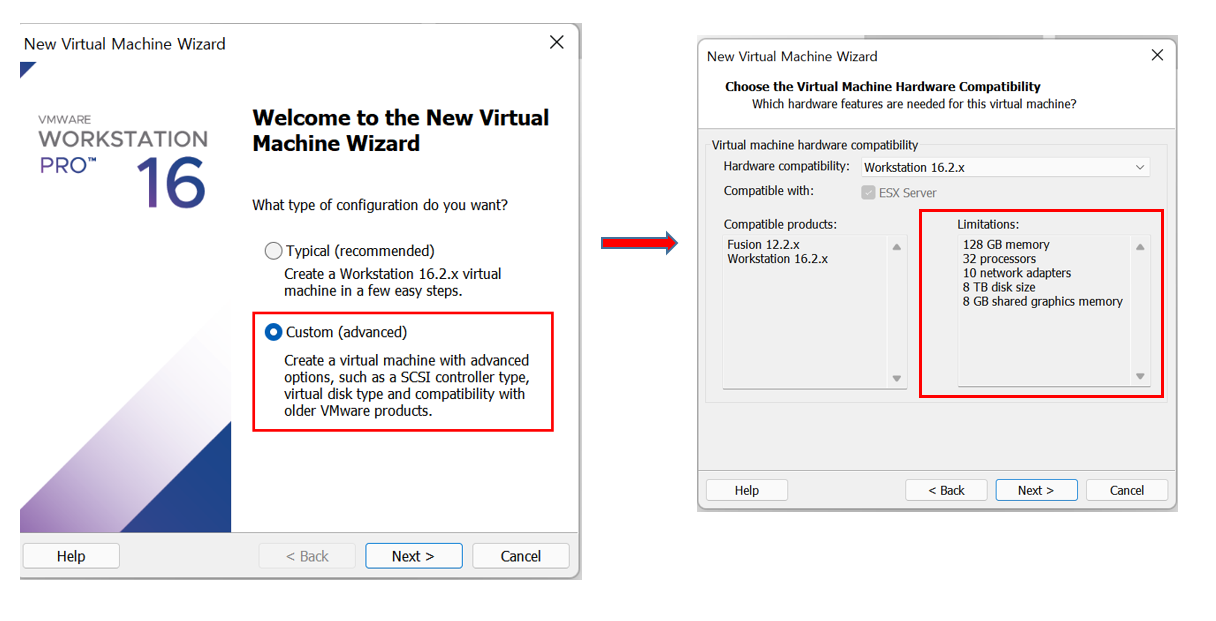This screenshot has height=621, width=1216.
Task: Click the Compatible products list scroll-up arrow
Action: tap(897, 247)
